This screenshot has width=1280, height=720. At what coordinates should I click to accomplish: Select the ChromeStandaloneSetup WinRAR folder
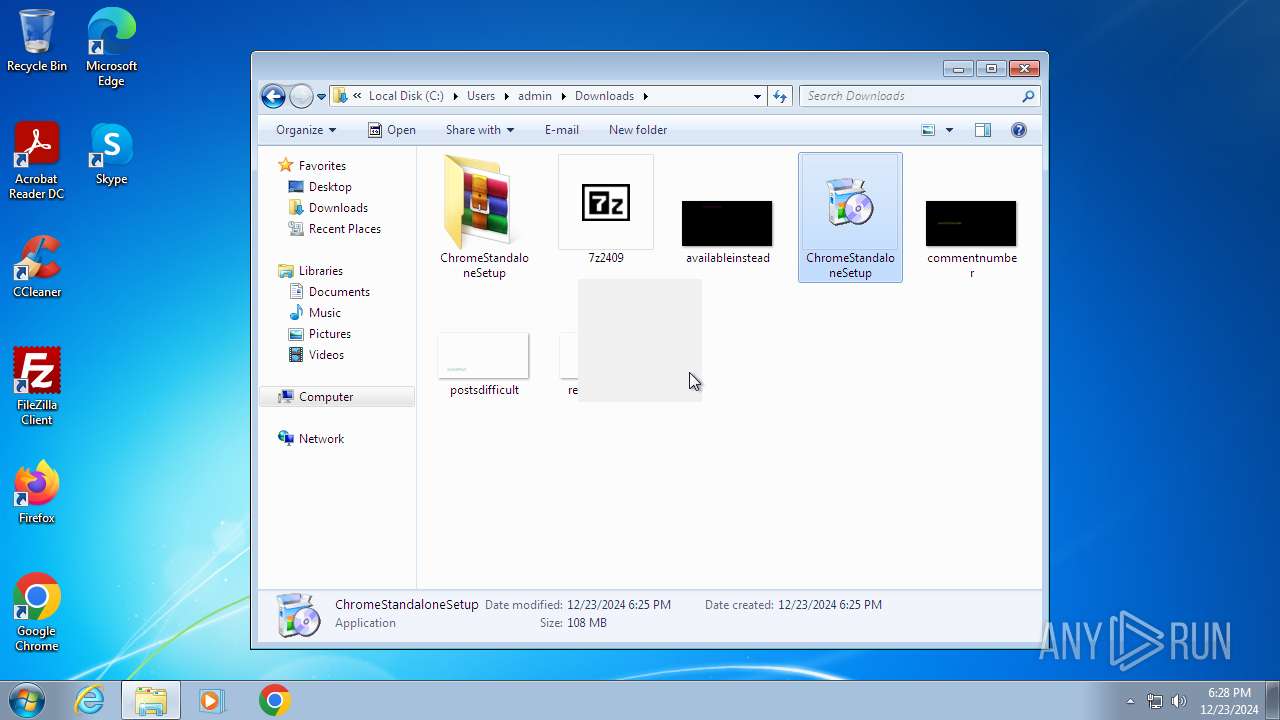tap(484, 217)
